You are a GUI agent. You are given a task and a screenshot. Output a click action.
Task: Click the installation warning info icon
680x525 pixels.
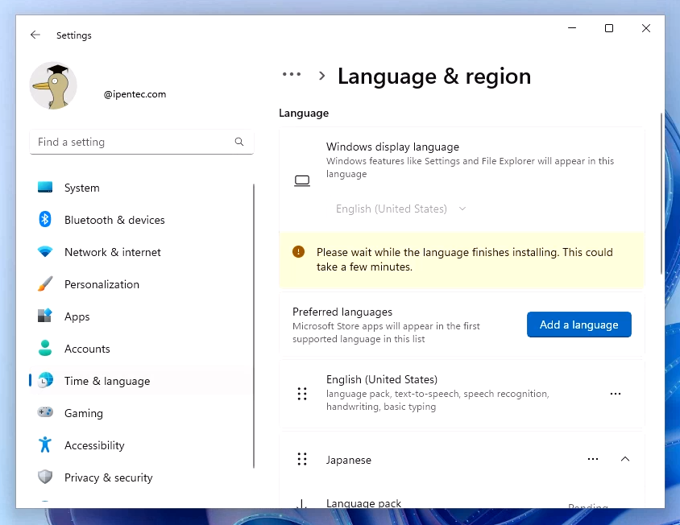tap(298, 251)
